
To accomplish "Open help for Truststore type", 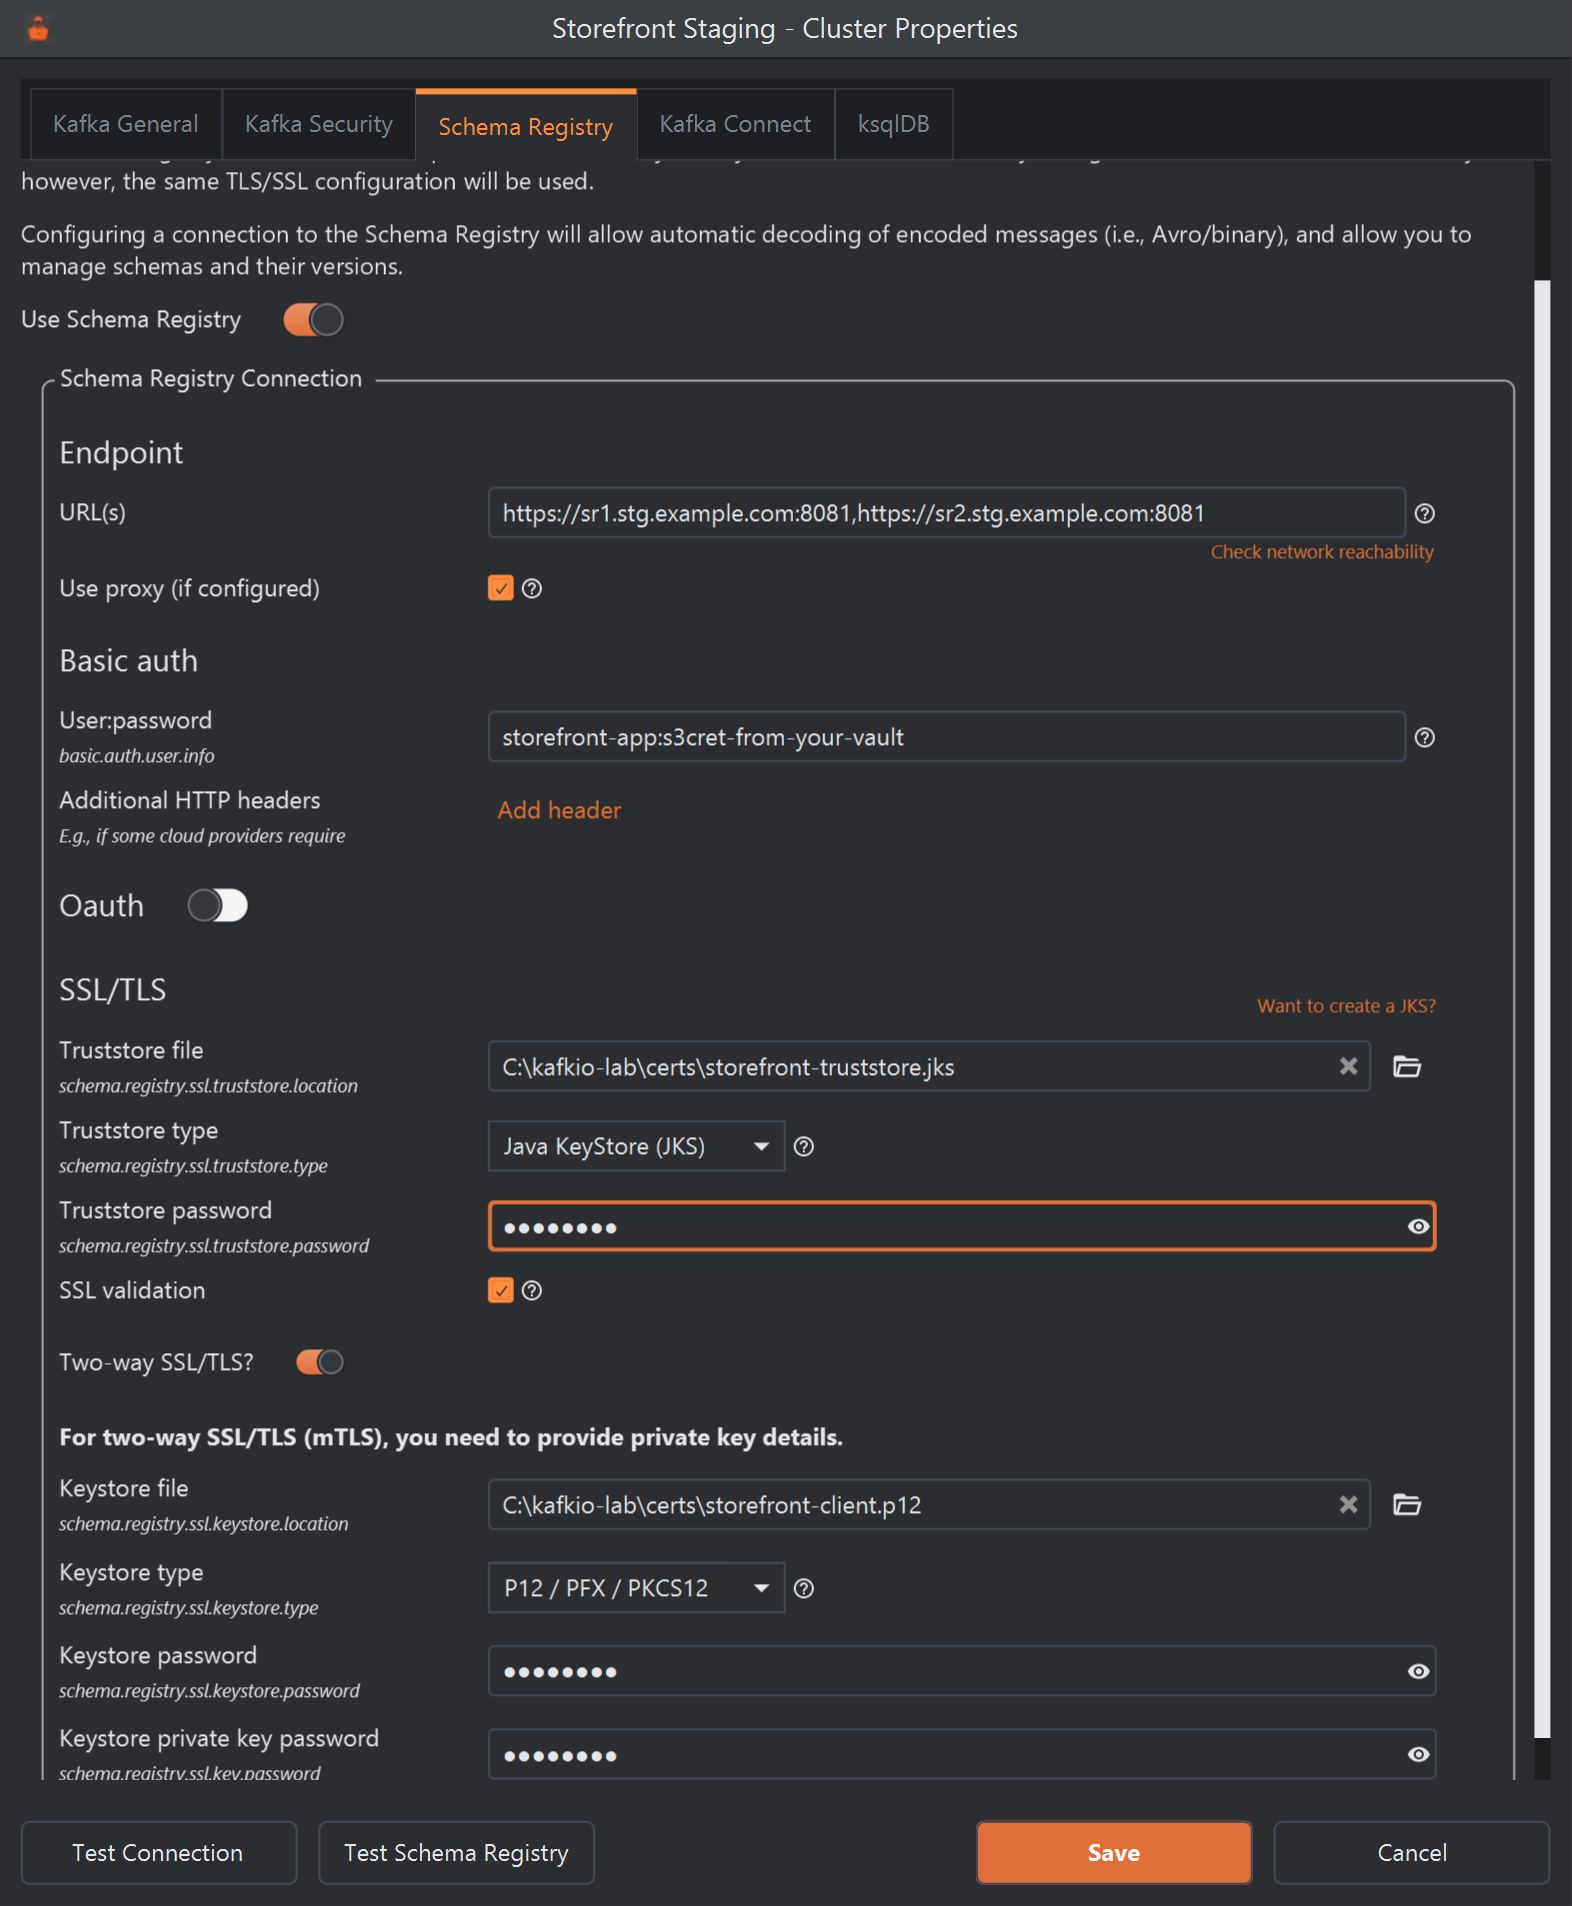I will 804,1147.
